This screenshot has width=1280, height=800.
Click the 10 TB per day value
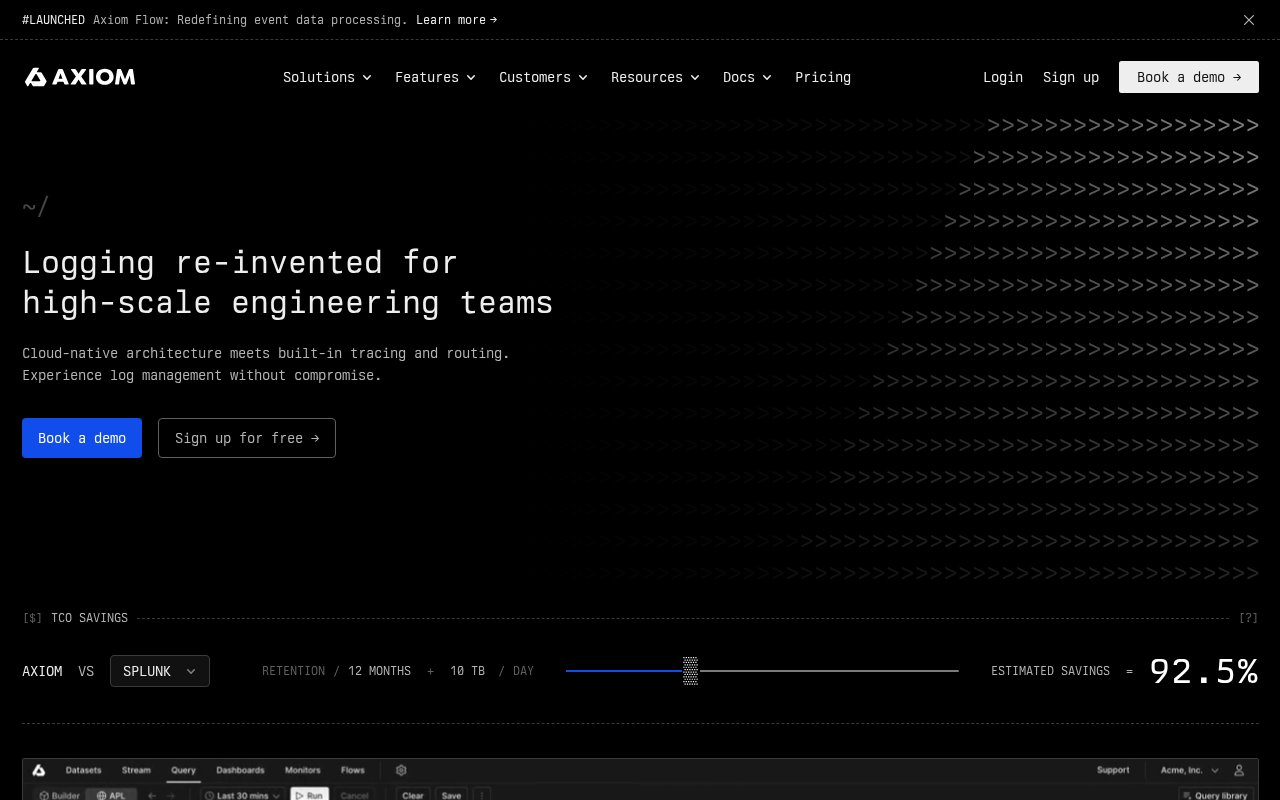pyautogui.click(x=467, y=671)
